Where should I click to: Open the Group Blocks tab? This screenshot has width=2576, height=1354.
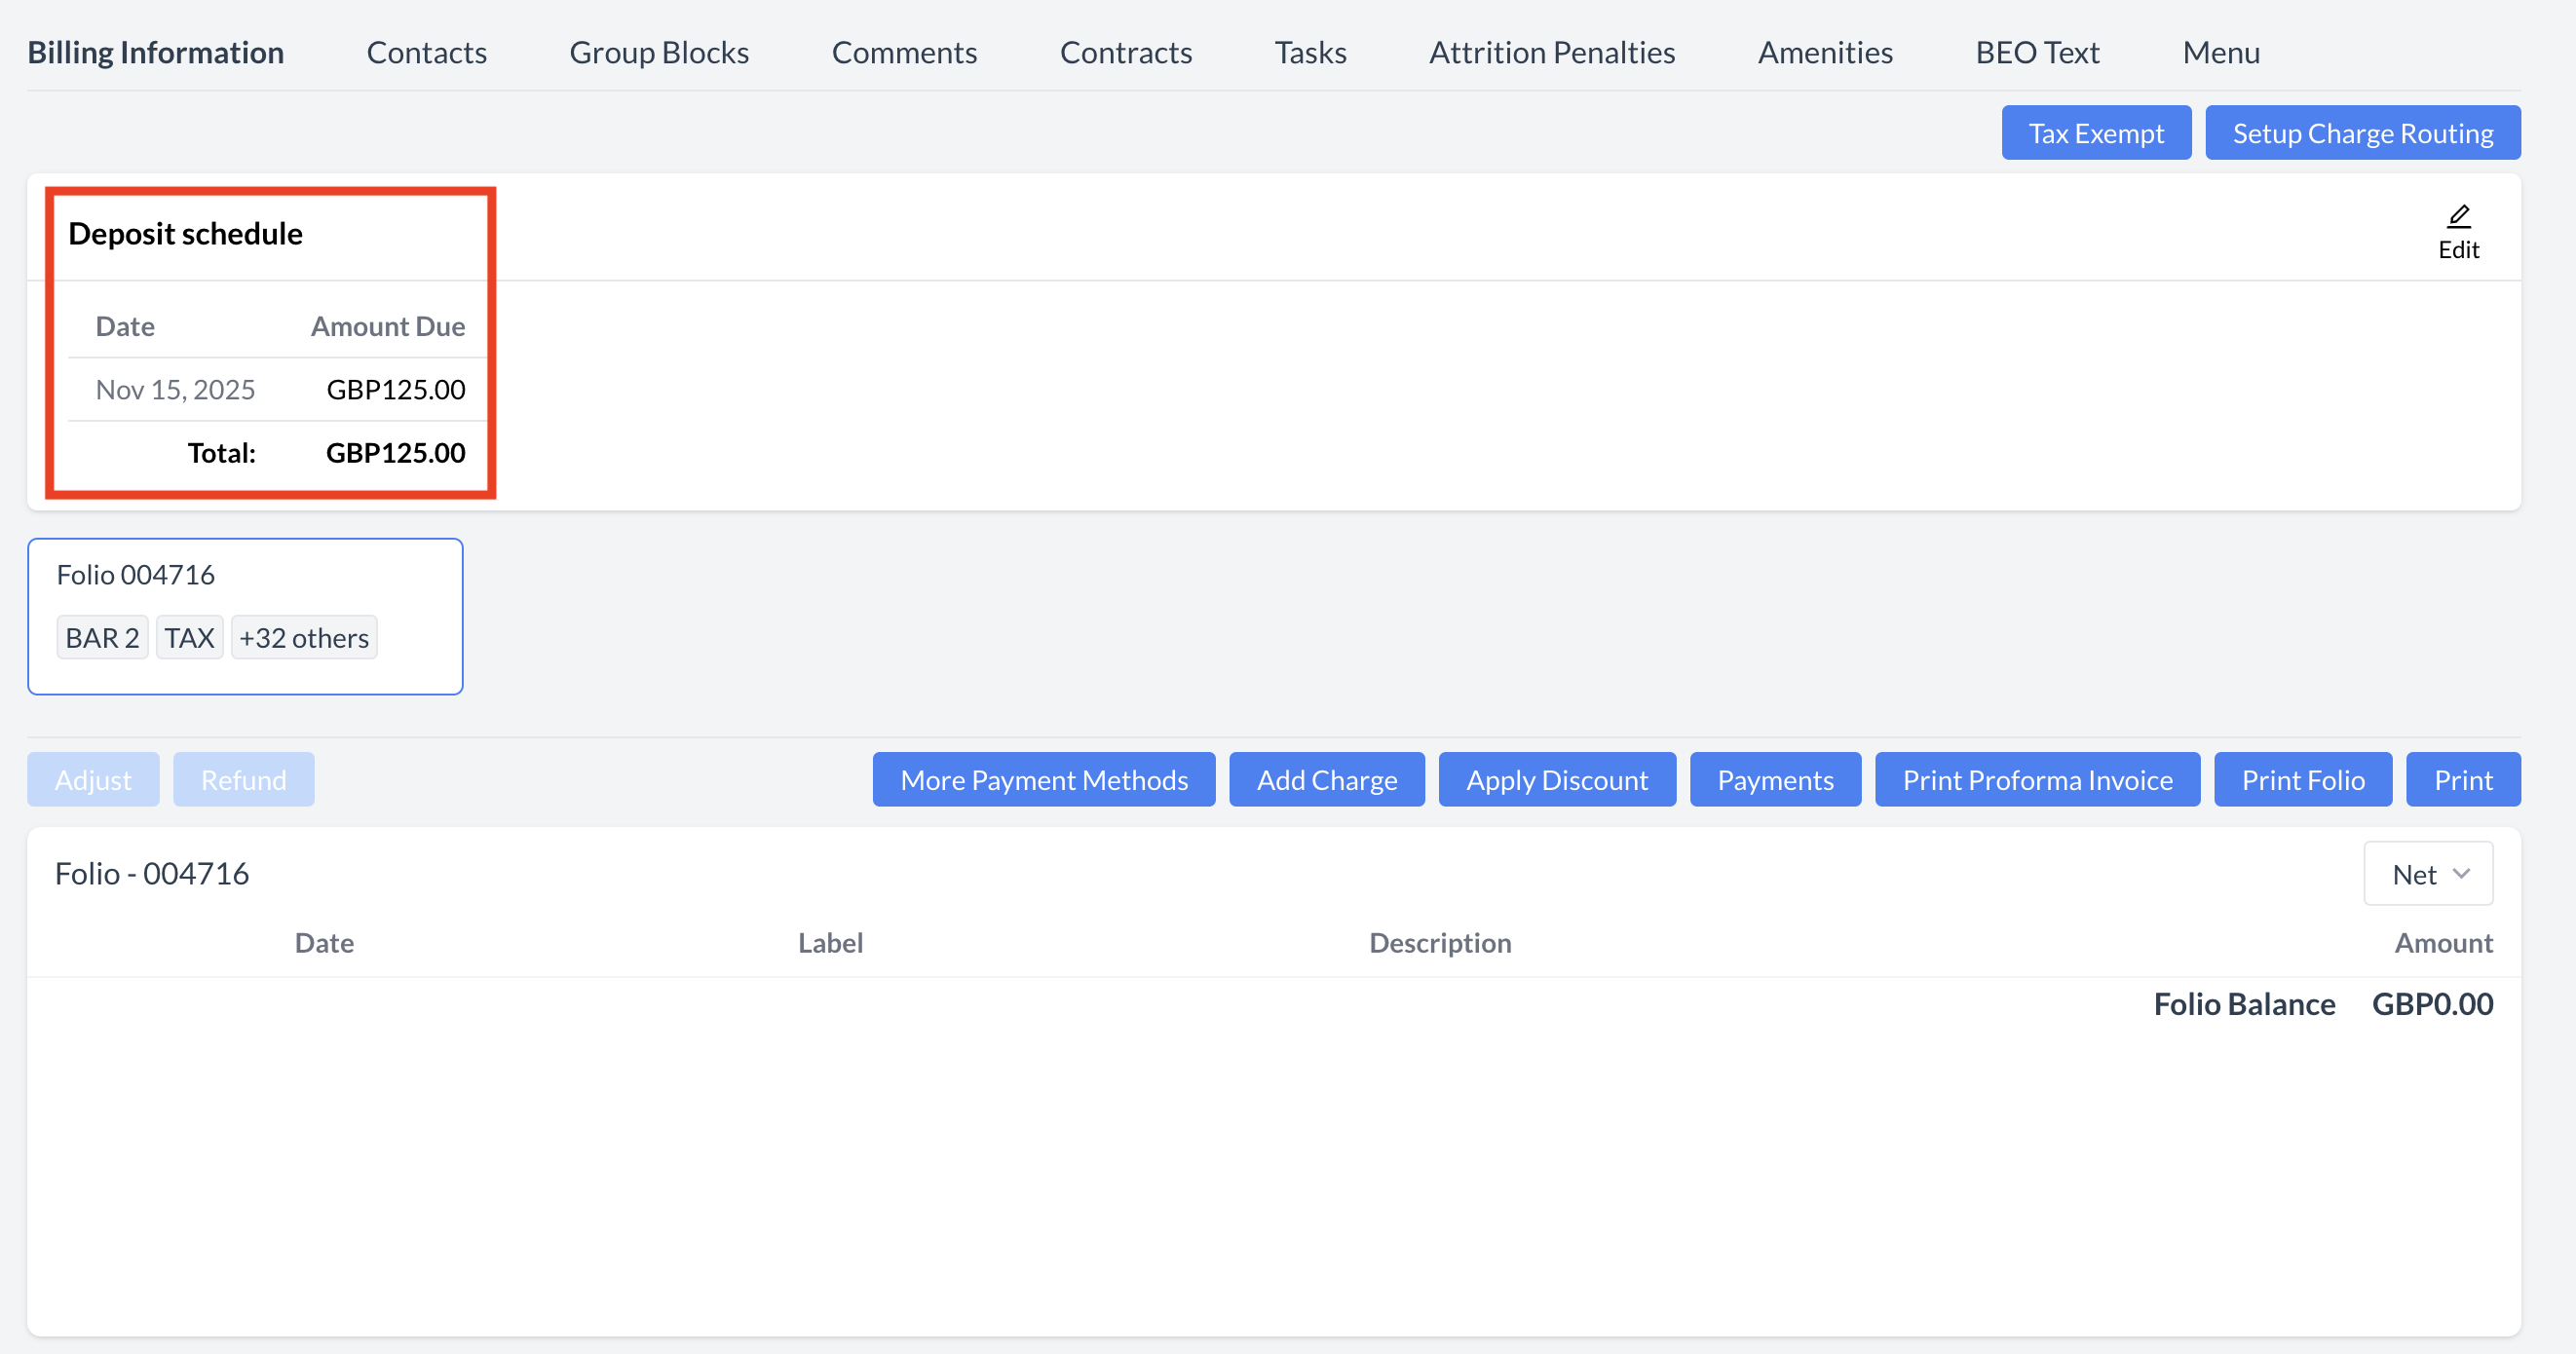(658, 52)
